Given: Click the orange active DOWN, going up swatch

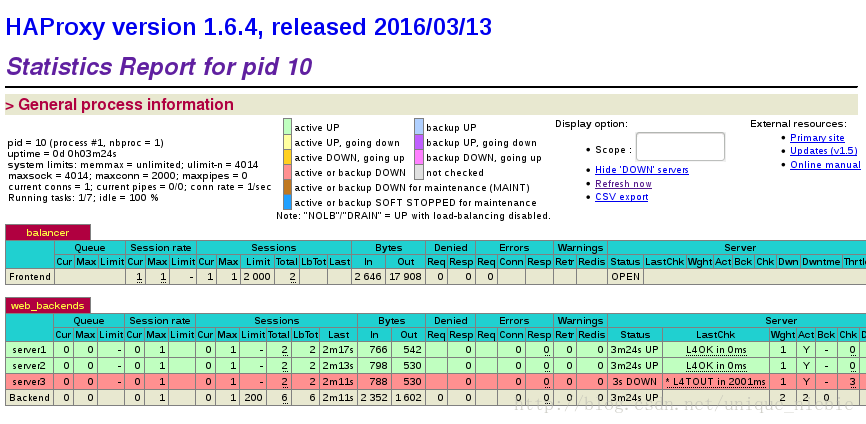Looking at the screenshot, I should pyautogui.click(x=287, y=157).
